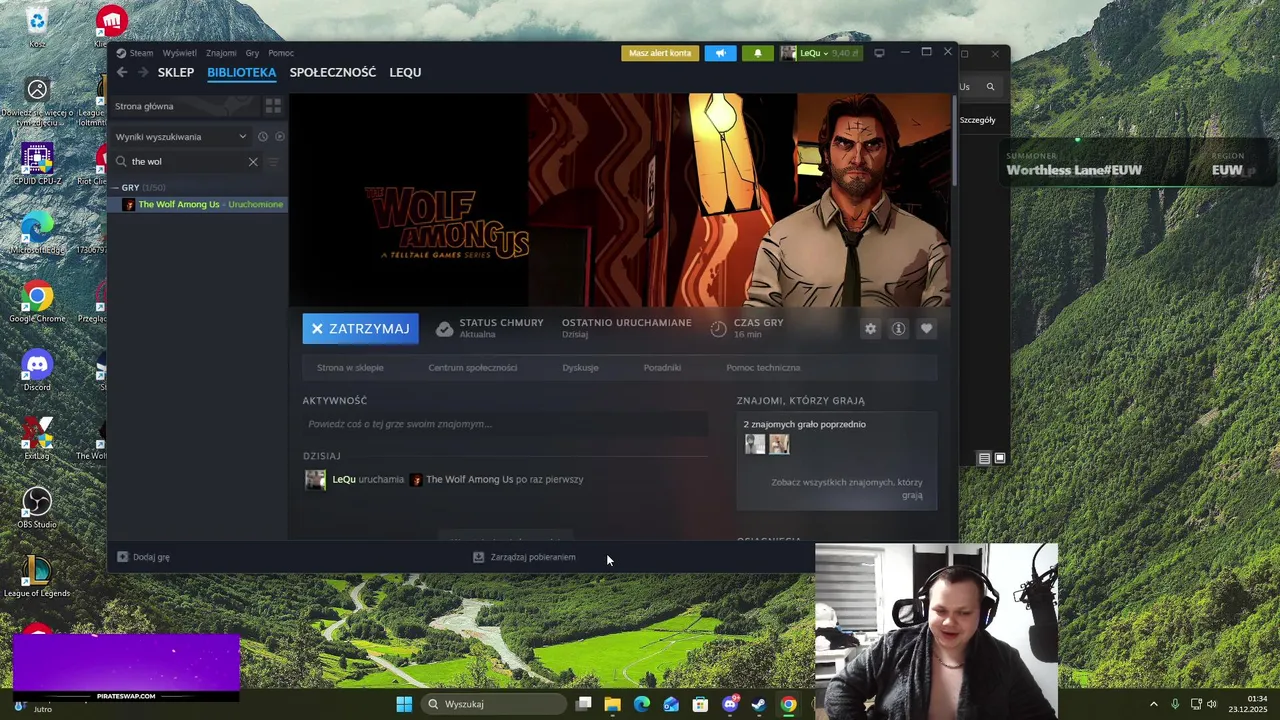Click the Czas gry clock icon
Viewport: 1280px width, 720px height.
click(718, 329)
